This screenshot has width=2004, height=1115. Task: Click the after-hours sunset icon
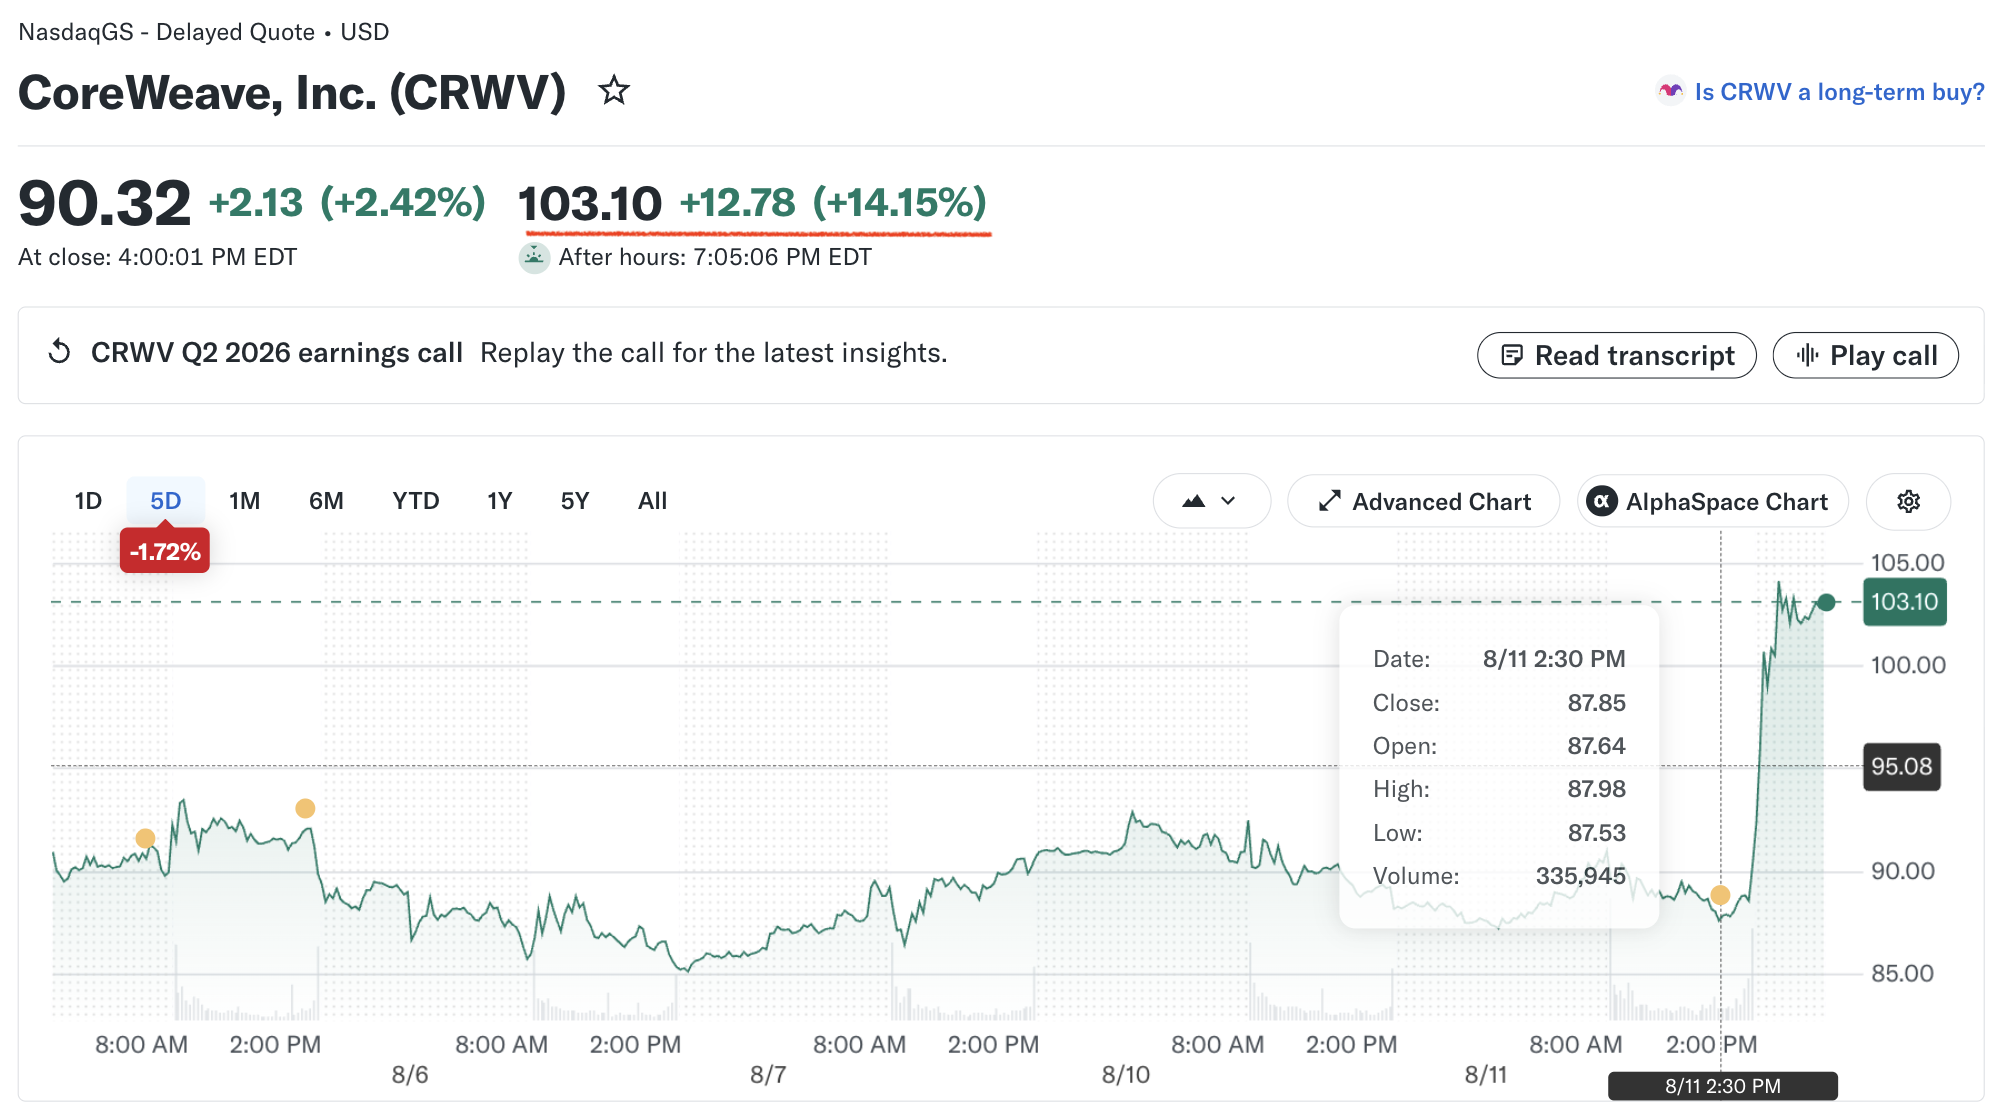click(x=534, y=257)
